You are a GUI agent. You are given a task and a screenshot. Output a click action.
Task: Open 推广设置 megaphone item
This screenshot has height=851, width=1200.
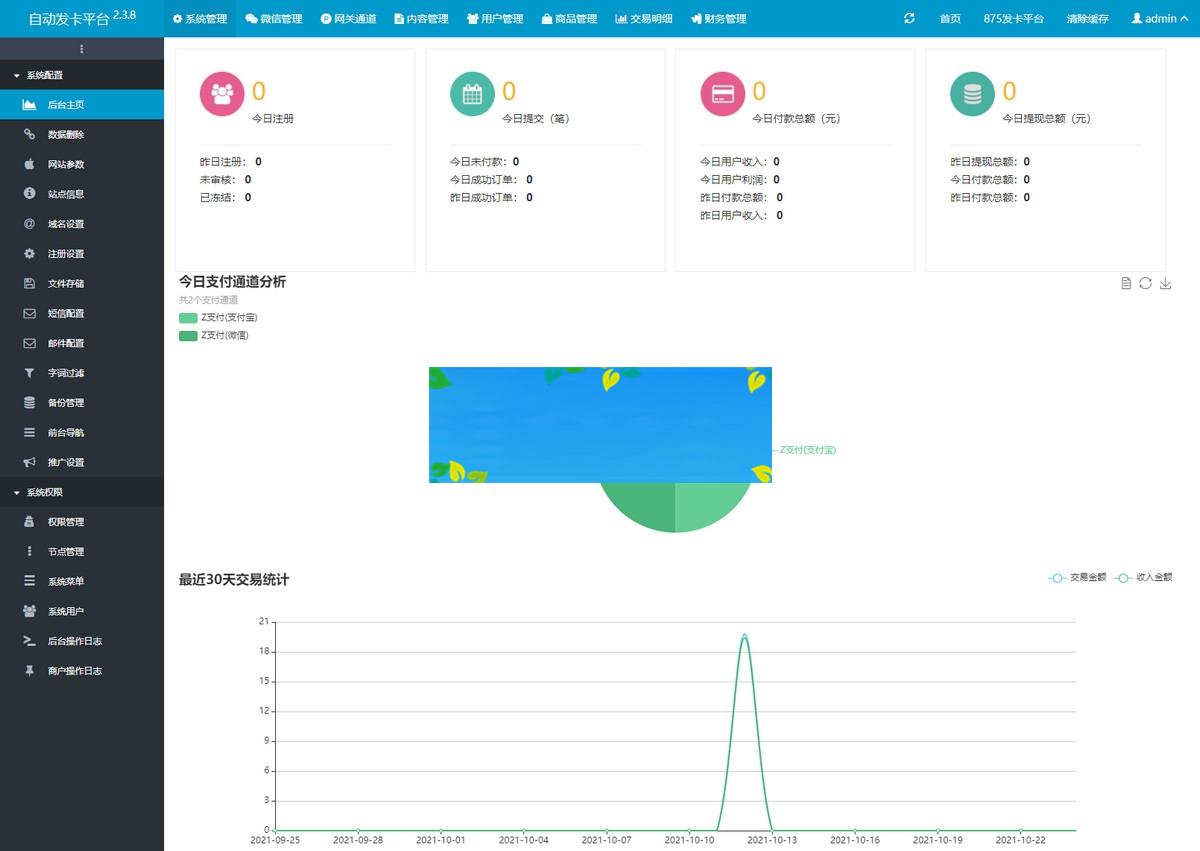point(66,463)
